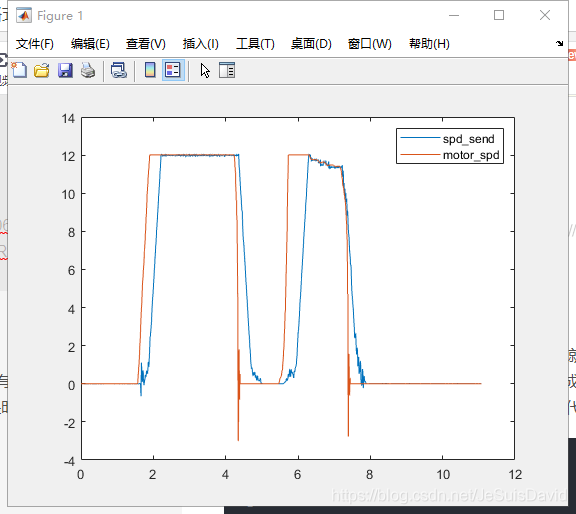Close the Figure 1 window

point(545,15)
